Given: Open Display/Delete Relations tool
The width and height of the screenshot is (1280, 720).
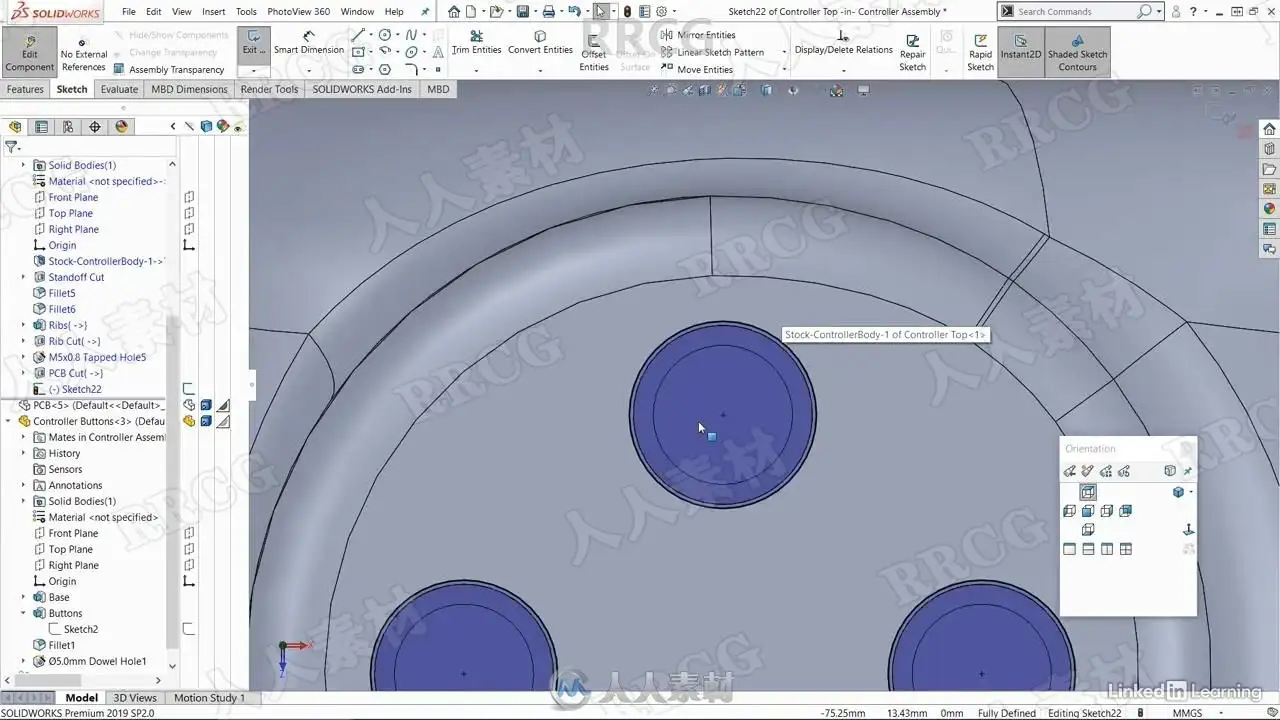Looking at the screenshot, I should 843,44.
